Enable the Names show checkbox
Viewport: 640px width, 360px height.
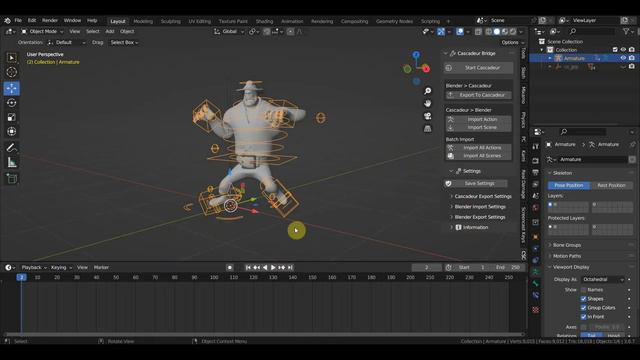(x=584, y=290)
